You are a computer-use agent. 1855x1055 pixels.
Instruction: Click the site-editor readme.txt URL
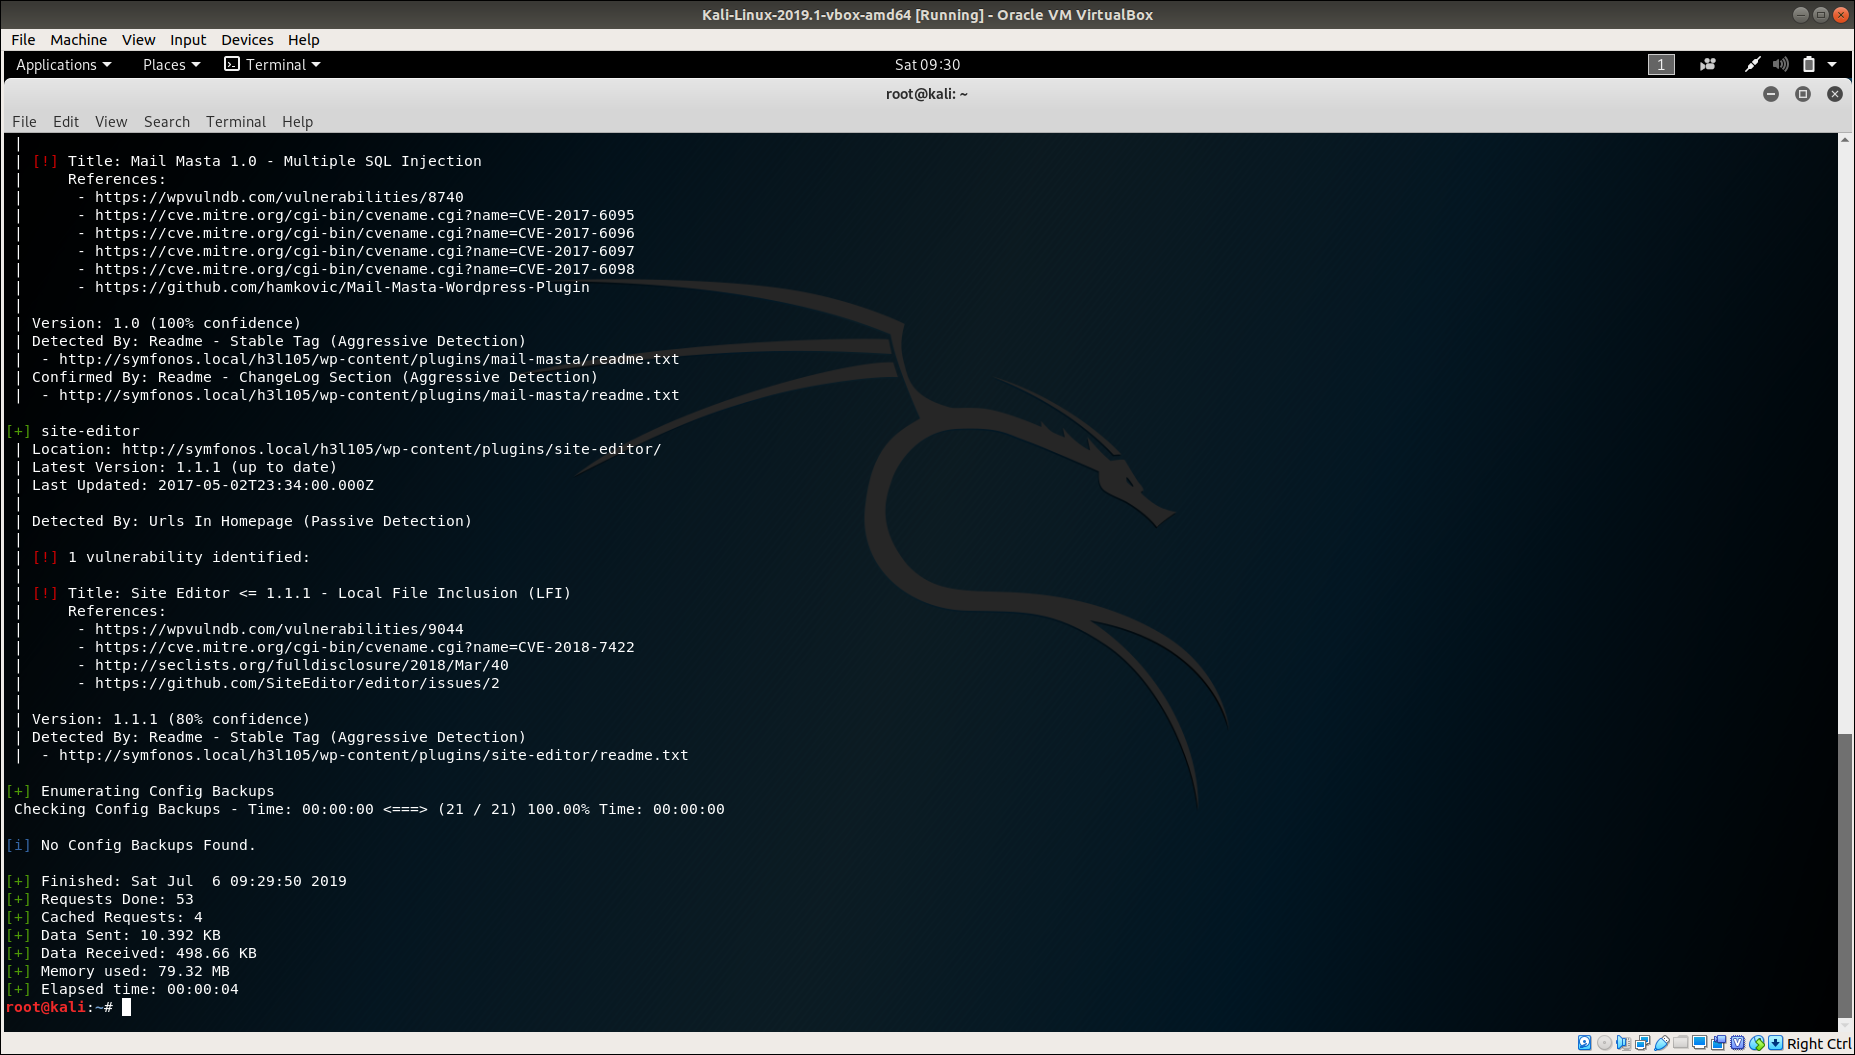point(373,755)
